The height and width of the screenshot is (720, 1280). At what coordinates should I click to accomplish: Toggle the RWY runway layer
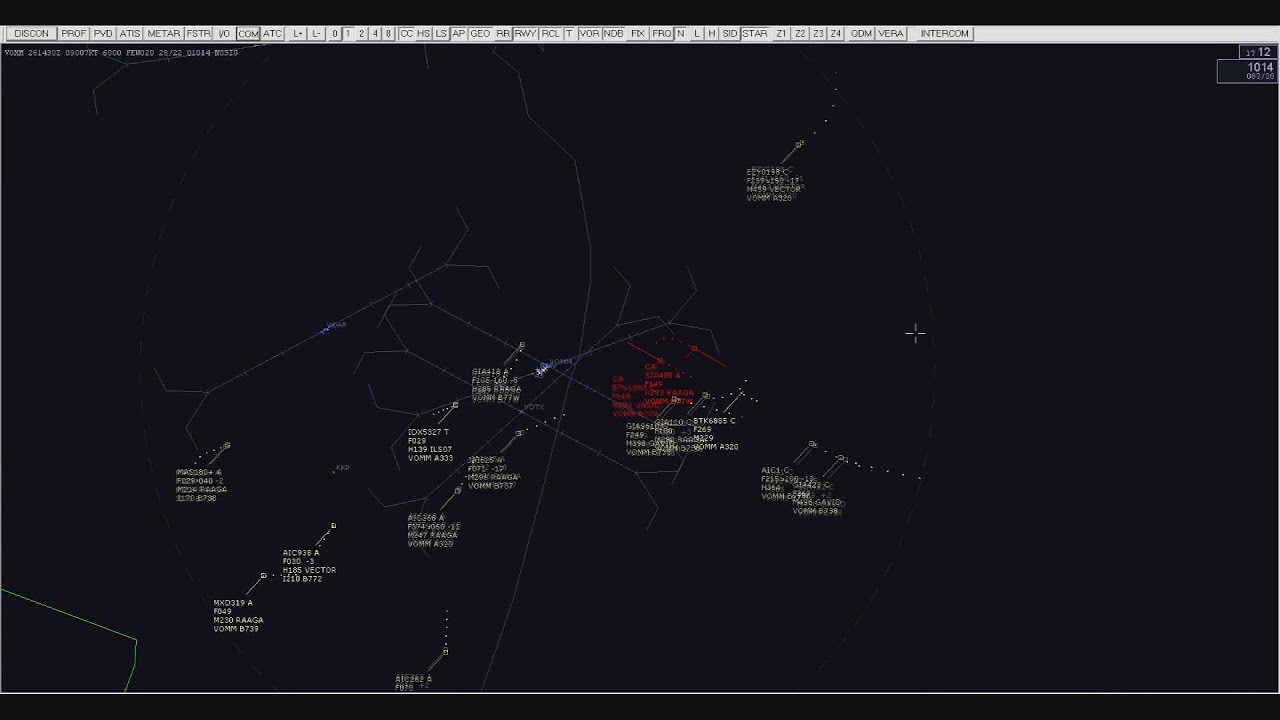tap(525, 34)
